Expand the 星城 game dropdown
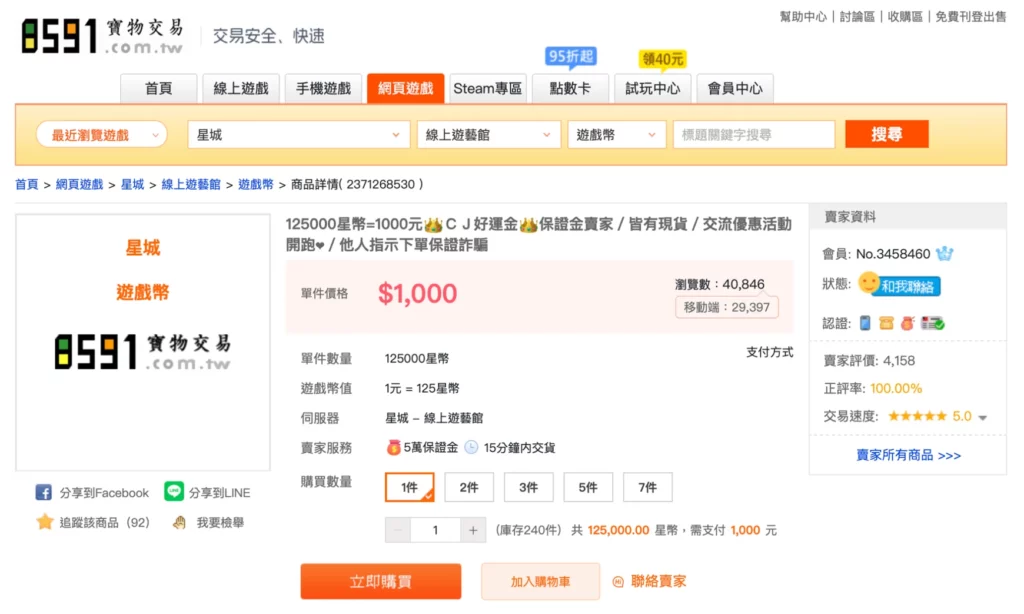Screen dimensions: 1024x614 pyautogui.click(x=298, y=135)
